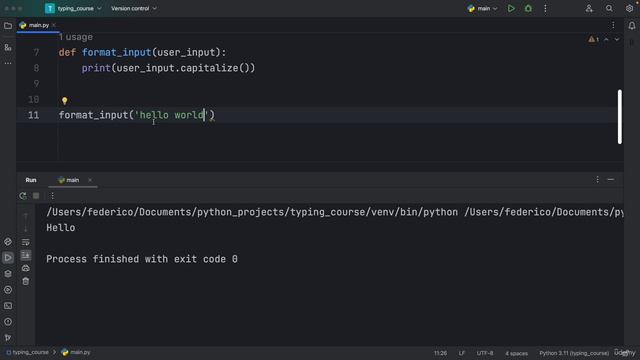Run main with the green play button

[x=511, y=9]
